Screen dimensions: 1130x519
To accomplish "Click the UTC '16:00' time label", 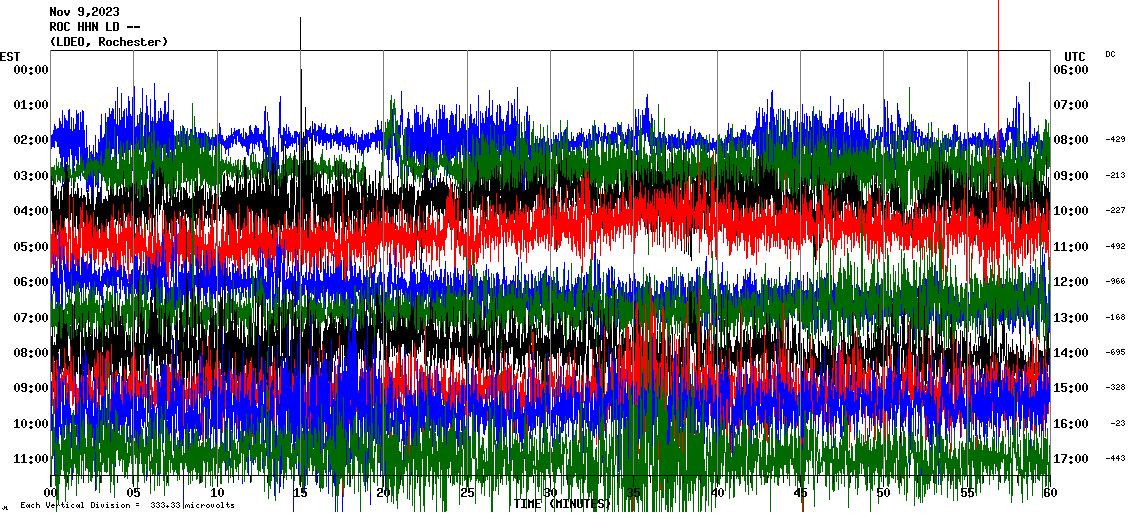I will click(x=1072, y=423).
